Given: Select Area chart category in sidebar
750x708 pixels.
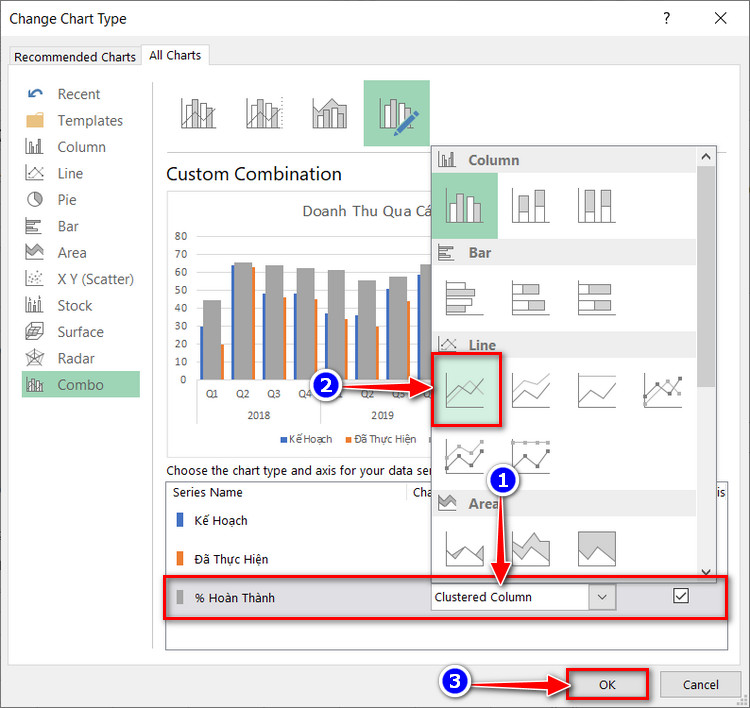Looking at the screenshot, I should click(81, 253).
